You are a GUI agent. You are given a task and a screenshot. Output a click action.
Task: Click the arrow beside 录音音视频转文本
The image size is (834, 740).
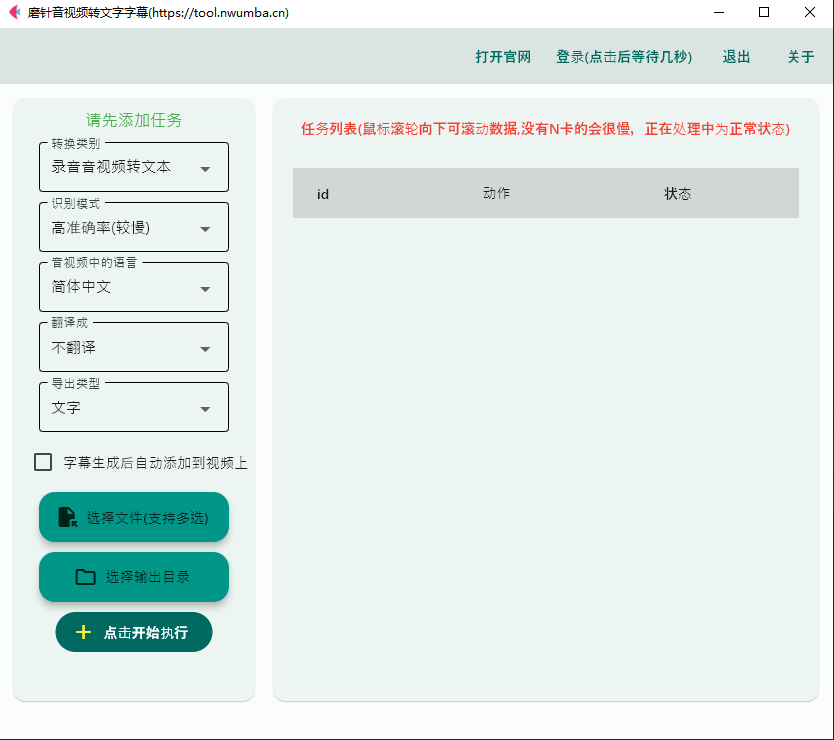coord(205,169)
